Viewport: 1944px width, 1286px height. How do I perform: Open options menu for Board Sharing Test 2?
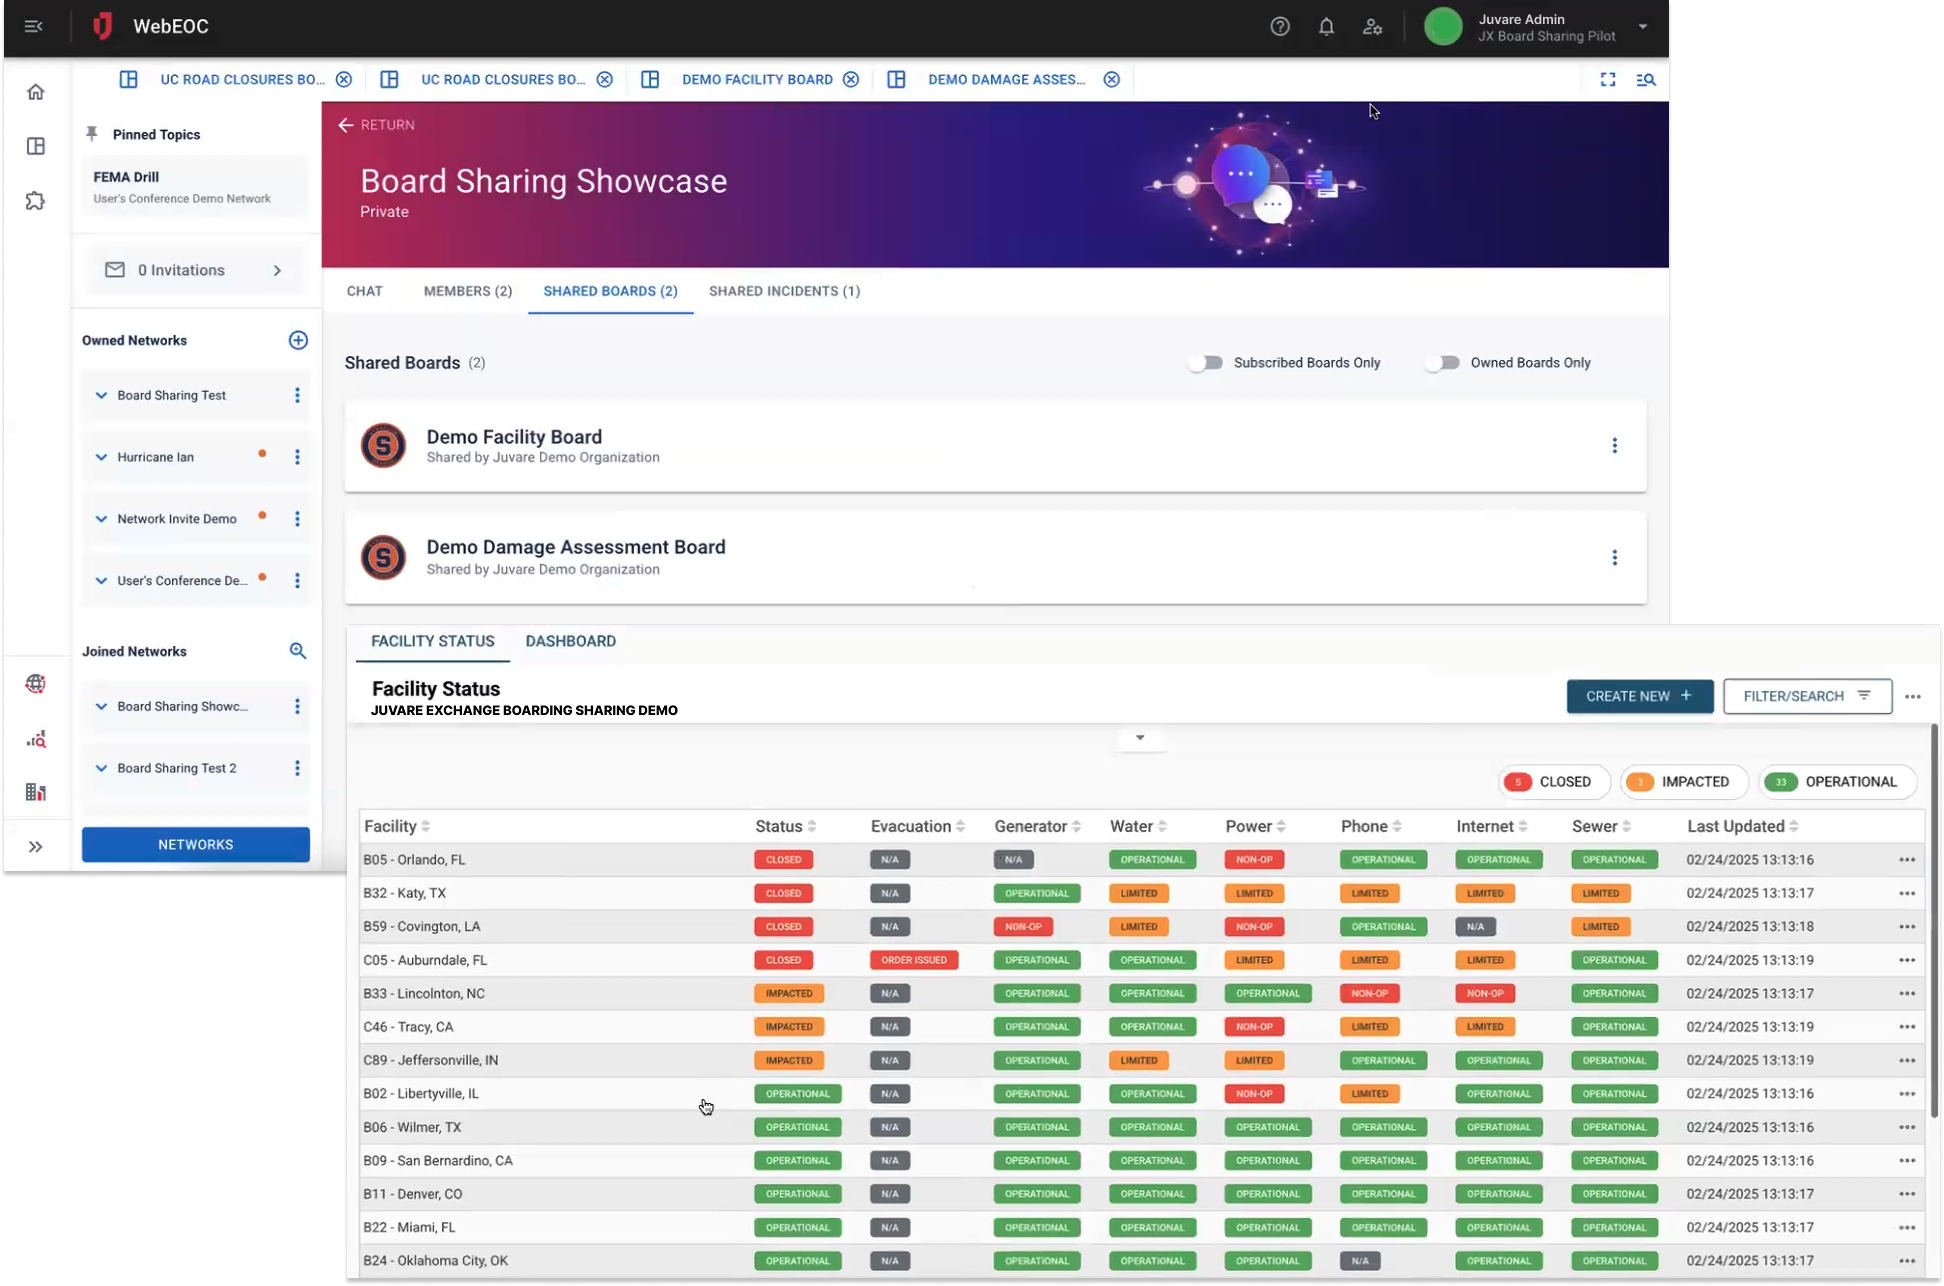point(297,769)
